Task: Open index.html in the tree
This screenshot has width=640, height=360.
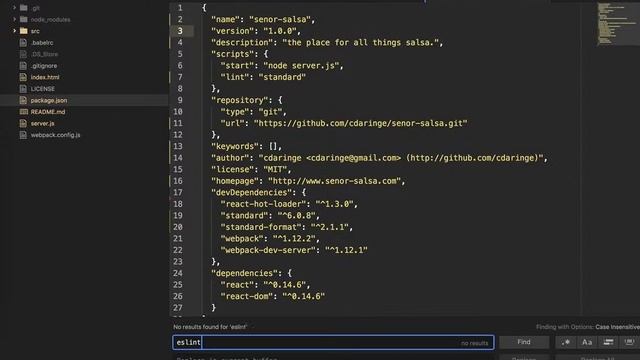Action: [x=45, y=77]
